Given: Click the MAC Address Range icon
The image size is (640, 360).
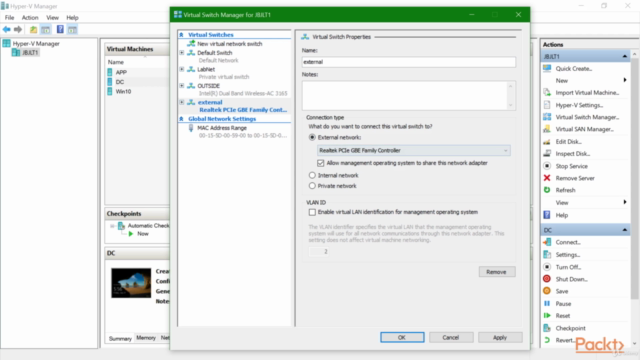Looking at the screenshot, I should pyautogui.click(x=191, y=128).
